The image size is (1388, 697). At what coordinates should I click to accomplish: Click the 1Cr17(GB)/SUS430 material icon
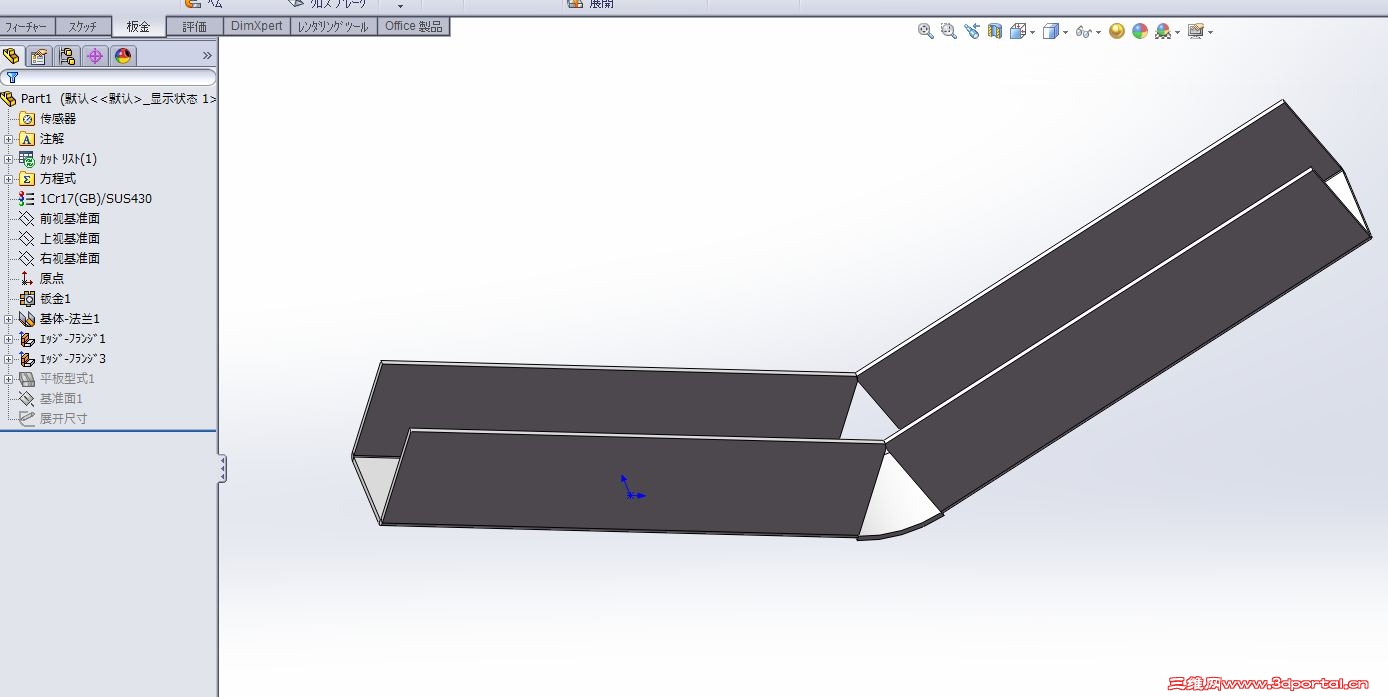[27, 199]
